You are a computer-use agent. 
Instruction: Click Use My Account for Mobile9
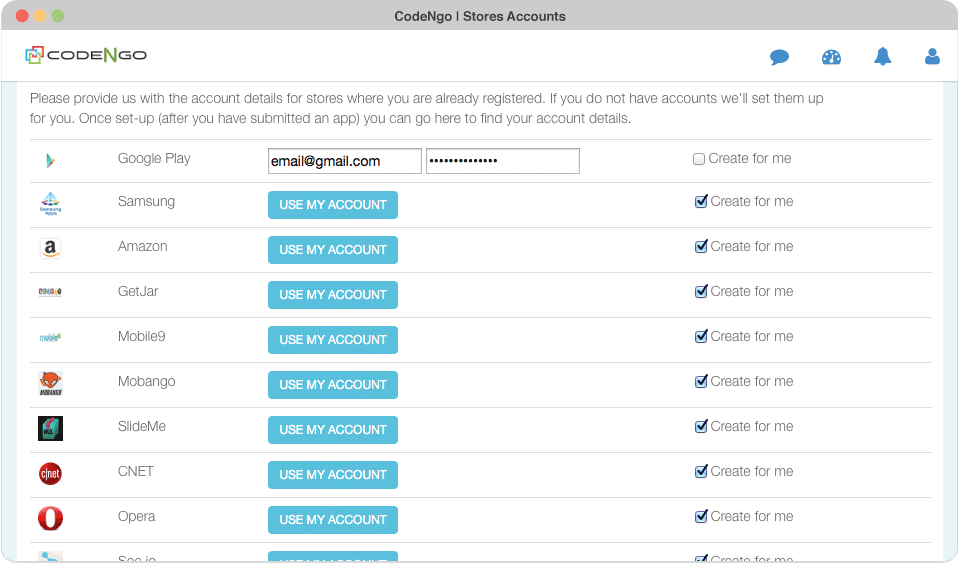pos(332,340)
